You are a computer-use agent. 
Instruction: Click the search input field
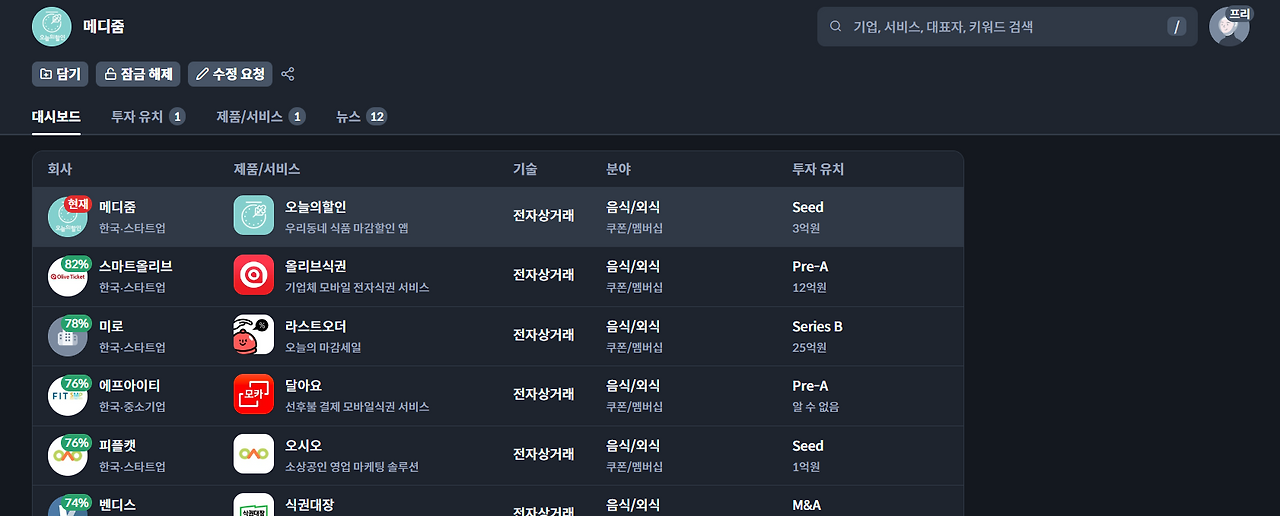point(1000,27)
